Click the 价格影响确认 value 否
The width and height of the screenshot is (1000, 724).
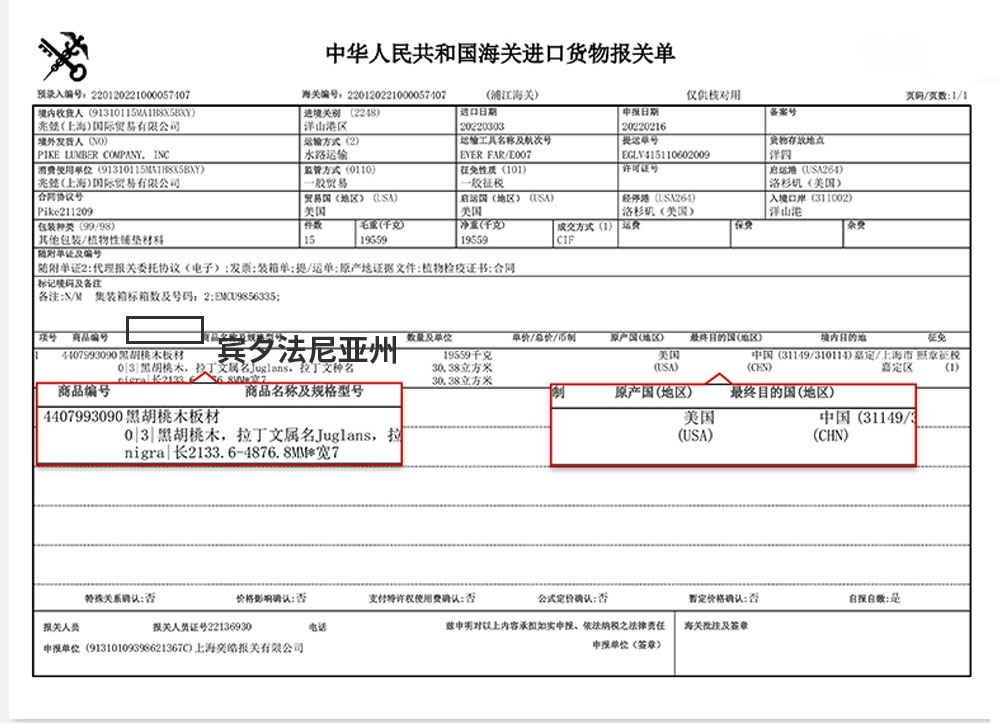301,598
